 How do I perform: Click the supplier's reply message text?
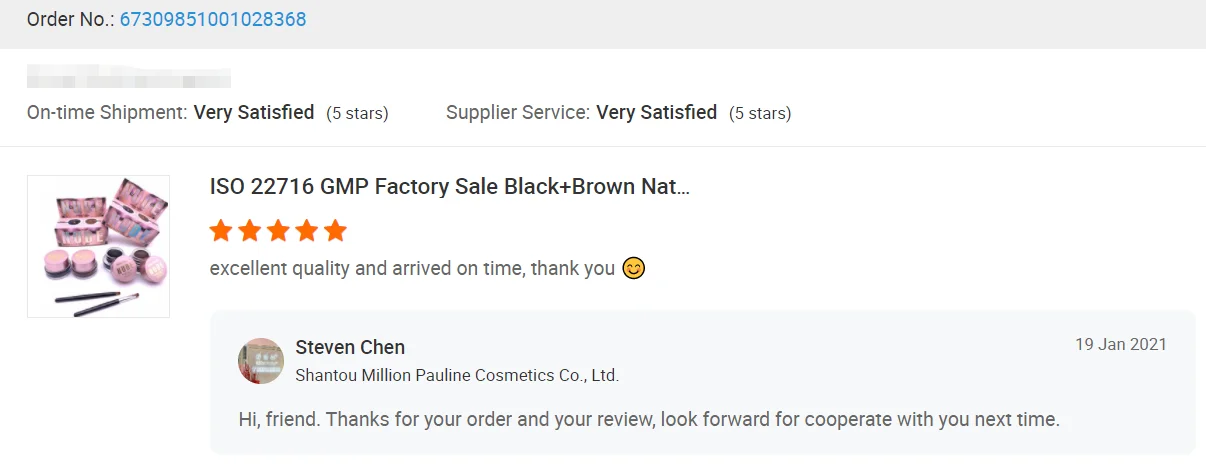coord(649,419)
